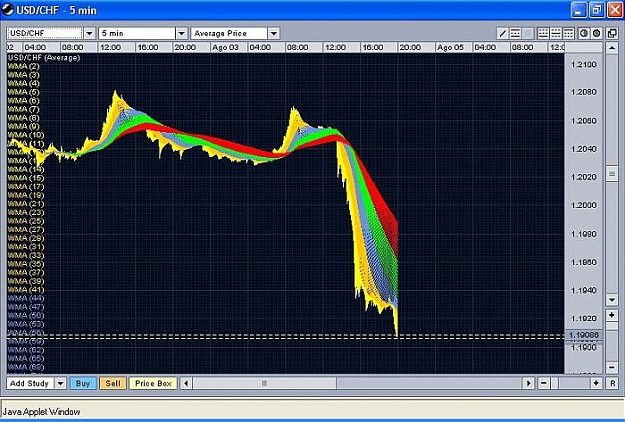This screenshot has height=422, width=625.
Task: Click the vertical scrollbar thumb
Action: (x=612, y=174)
